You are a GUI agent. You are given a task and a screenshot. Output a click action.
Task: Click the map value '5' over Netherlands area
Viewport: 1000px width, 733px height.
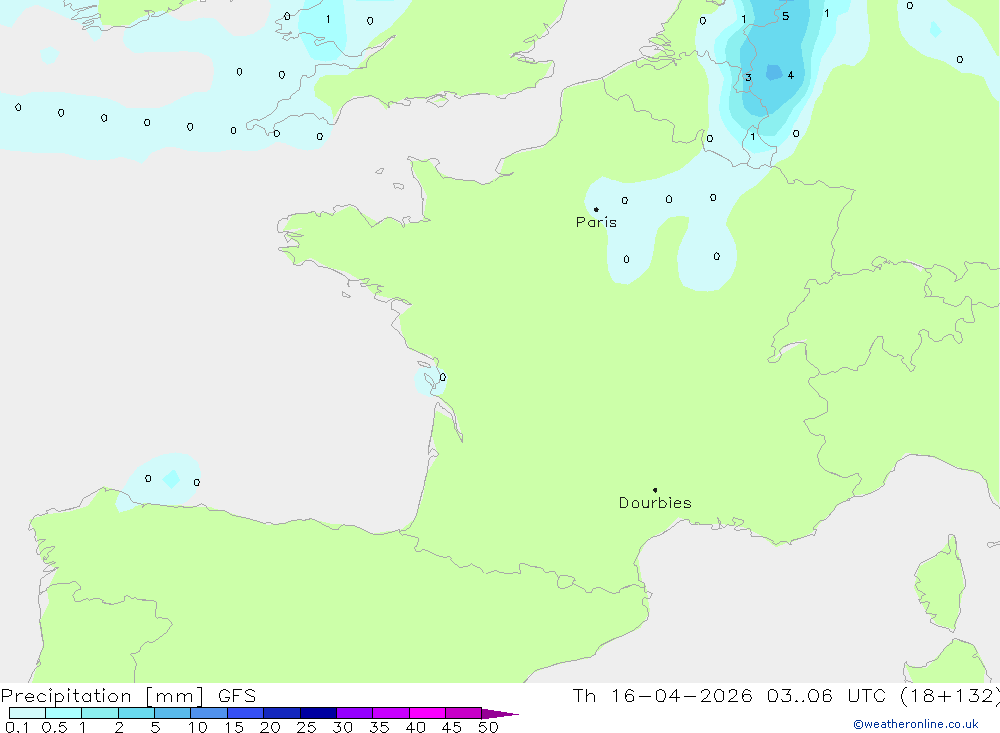point(786,17)
